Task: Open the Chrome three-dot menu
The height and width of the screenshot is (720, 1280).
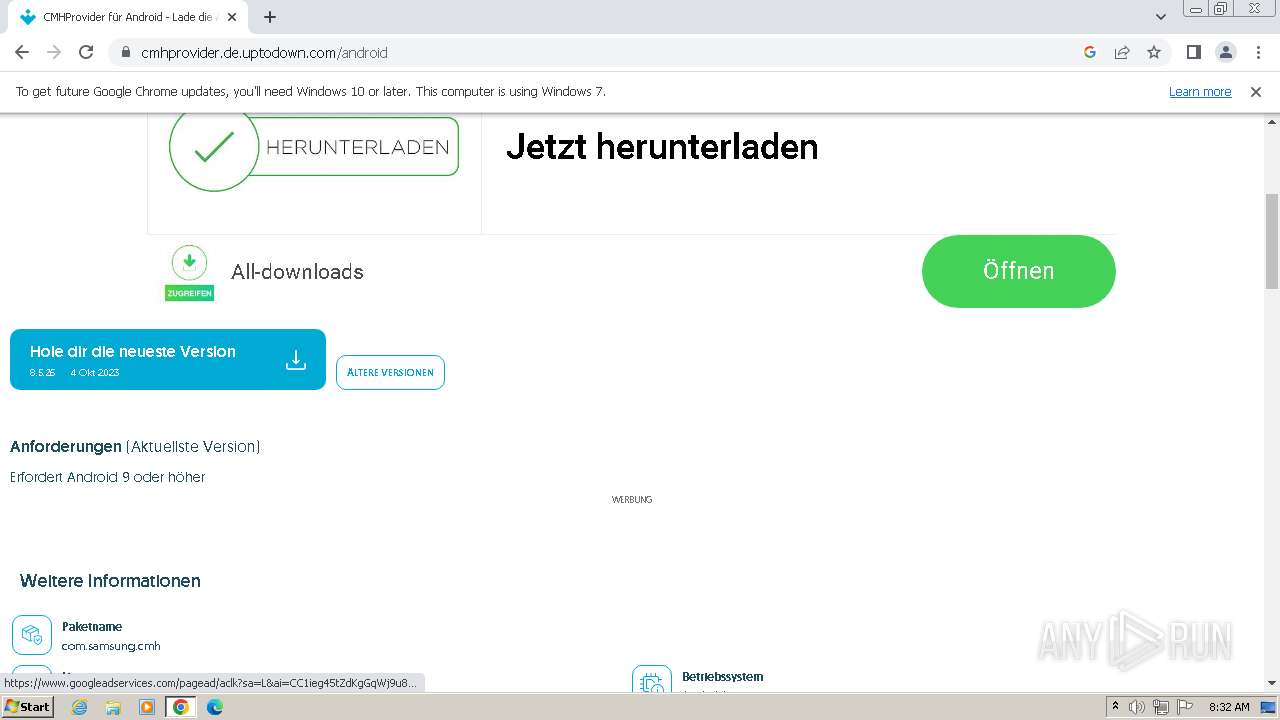Action: pos(1257,52)
